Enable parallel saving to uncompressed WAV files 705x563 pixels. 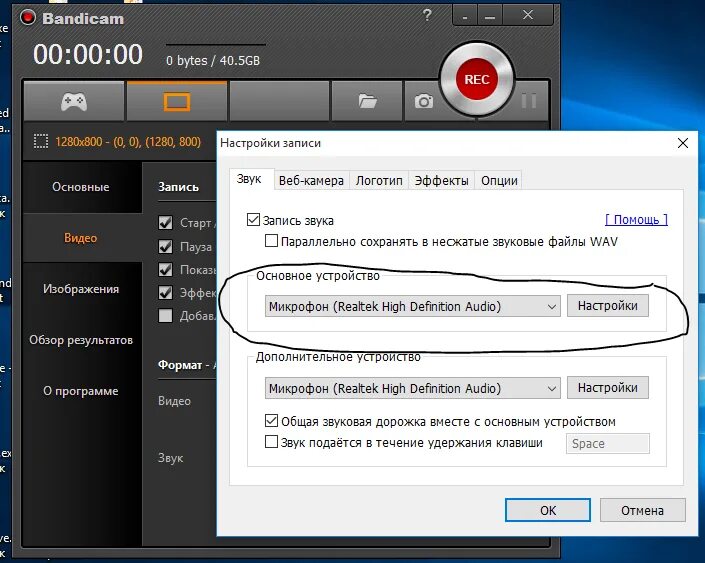tap(271, 241)
